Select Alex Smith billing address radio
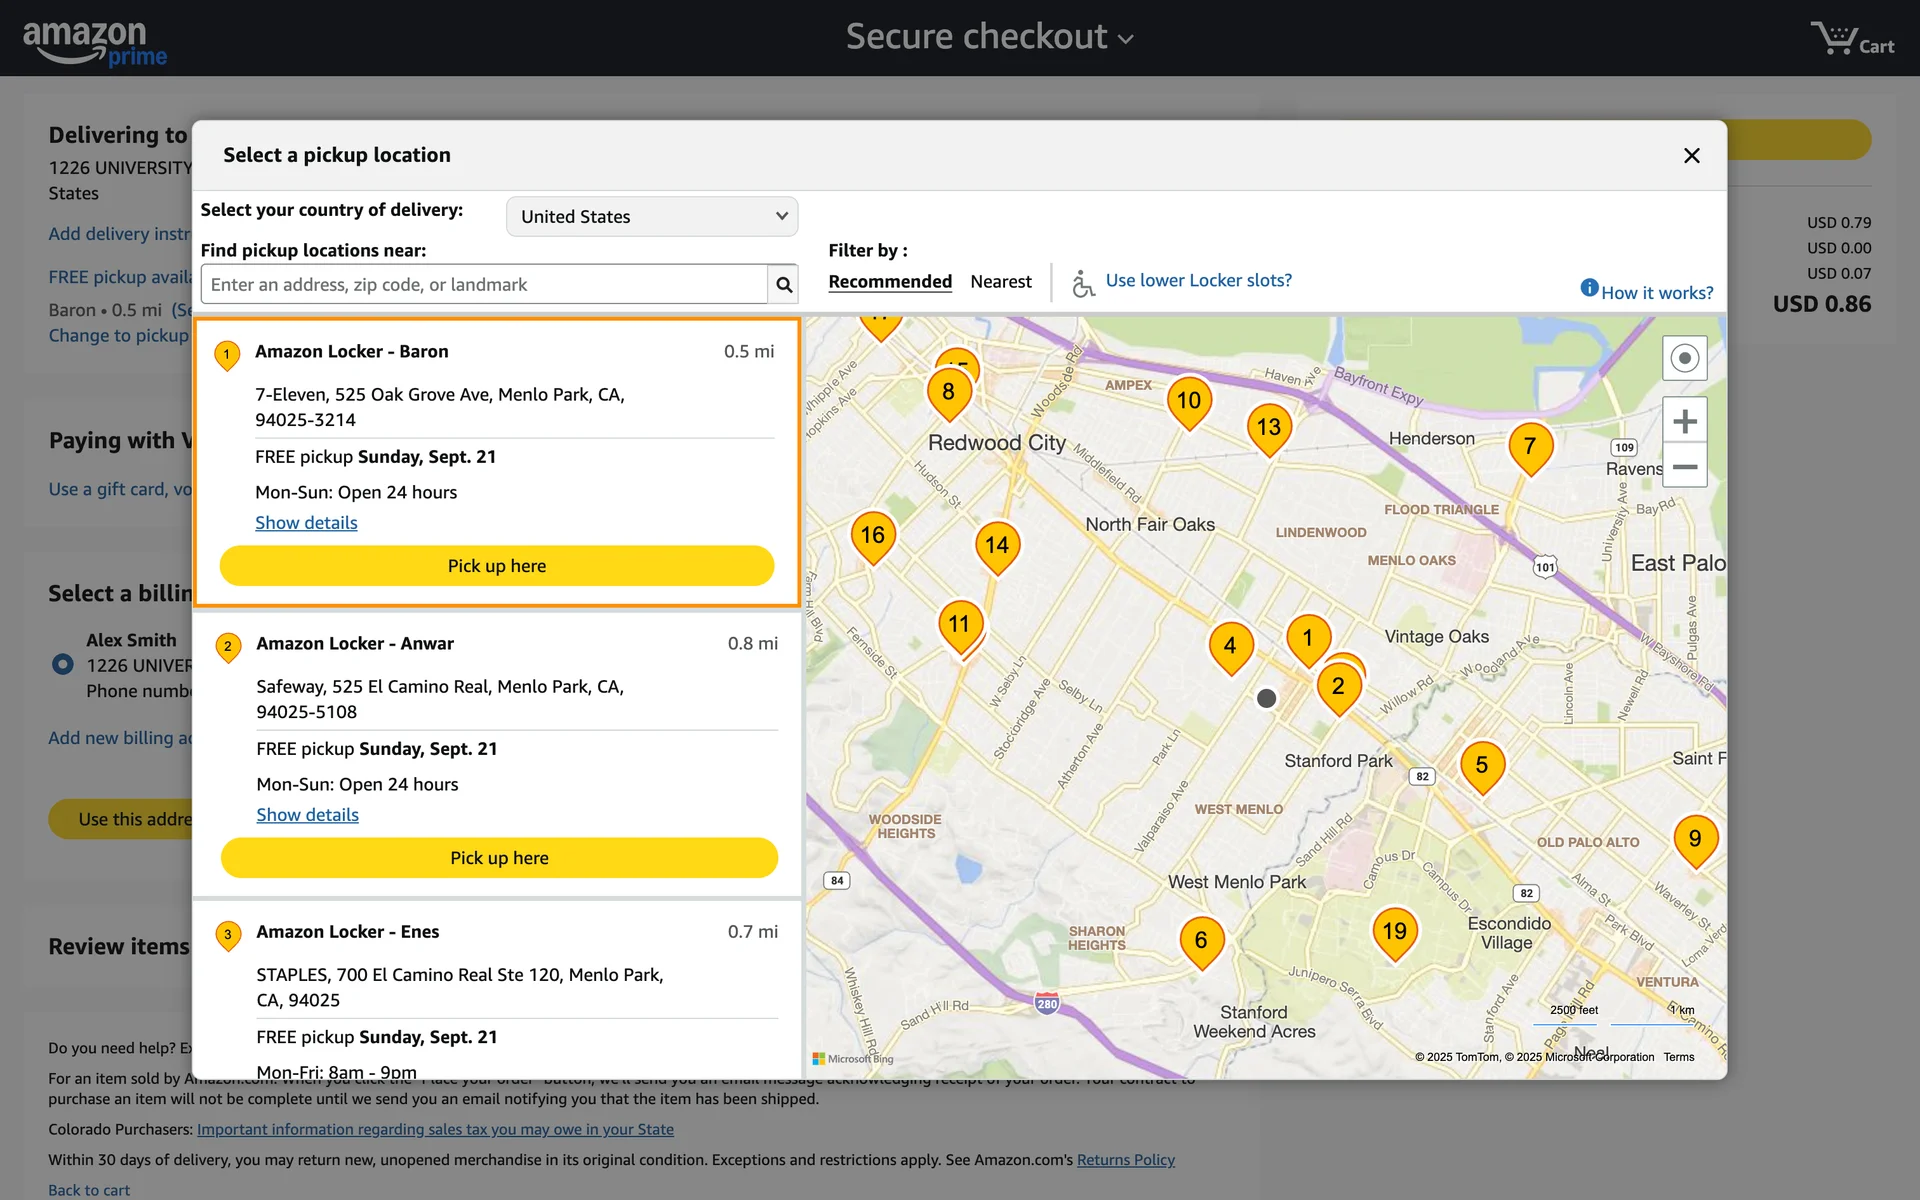The image size is (1920, 1200). point(63,664)
